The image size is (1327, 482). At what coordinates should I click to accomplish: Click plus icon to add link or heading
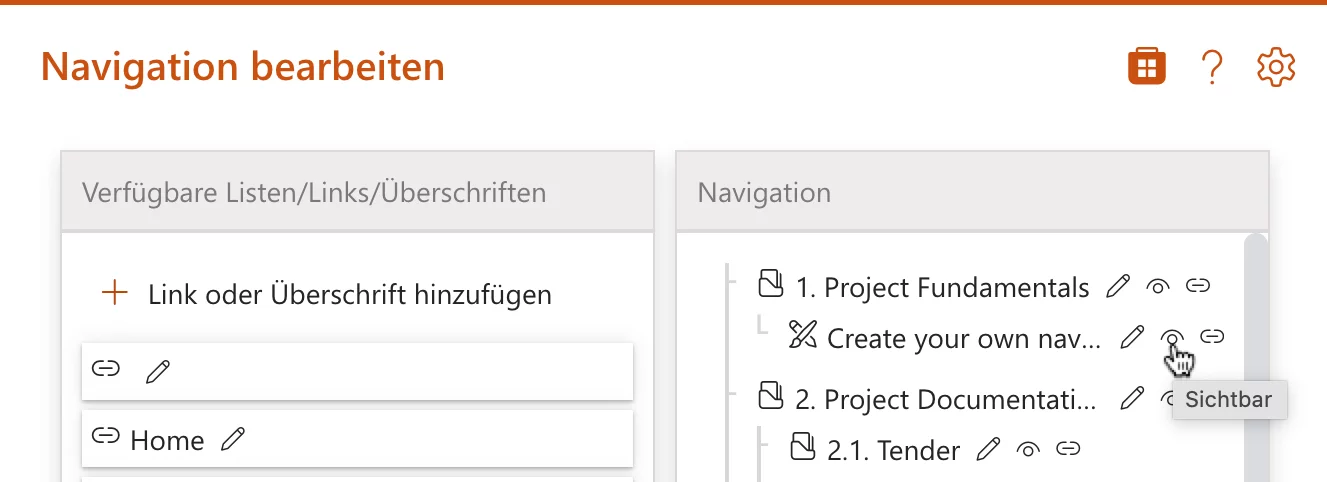click(x=116, y=294)
